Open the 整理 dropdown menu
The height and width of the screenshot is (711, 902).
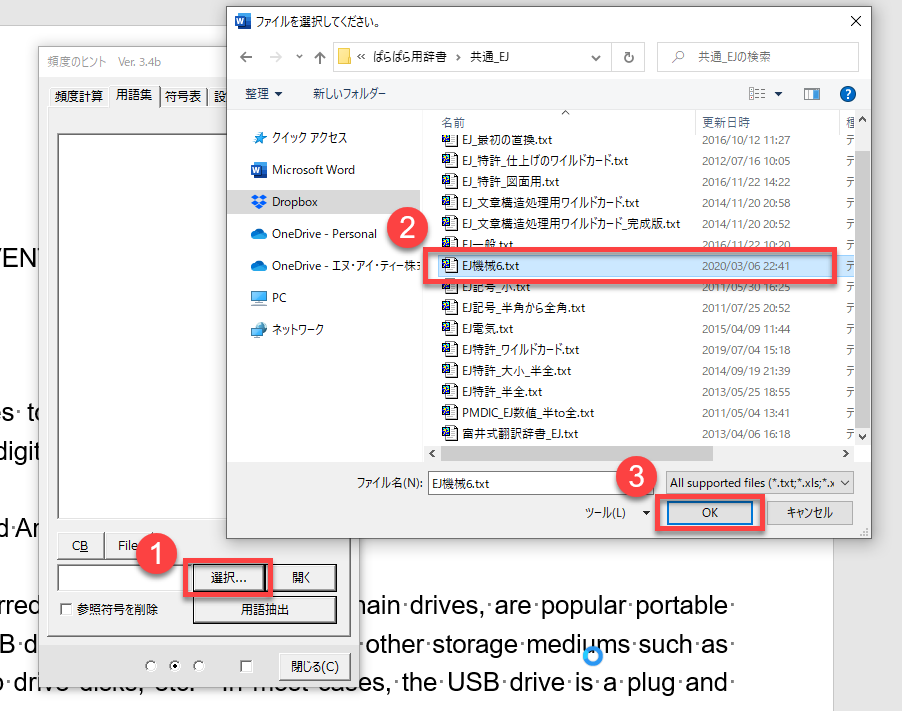tap(264, 94)
